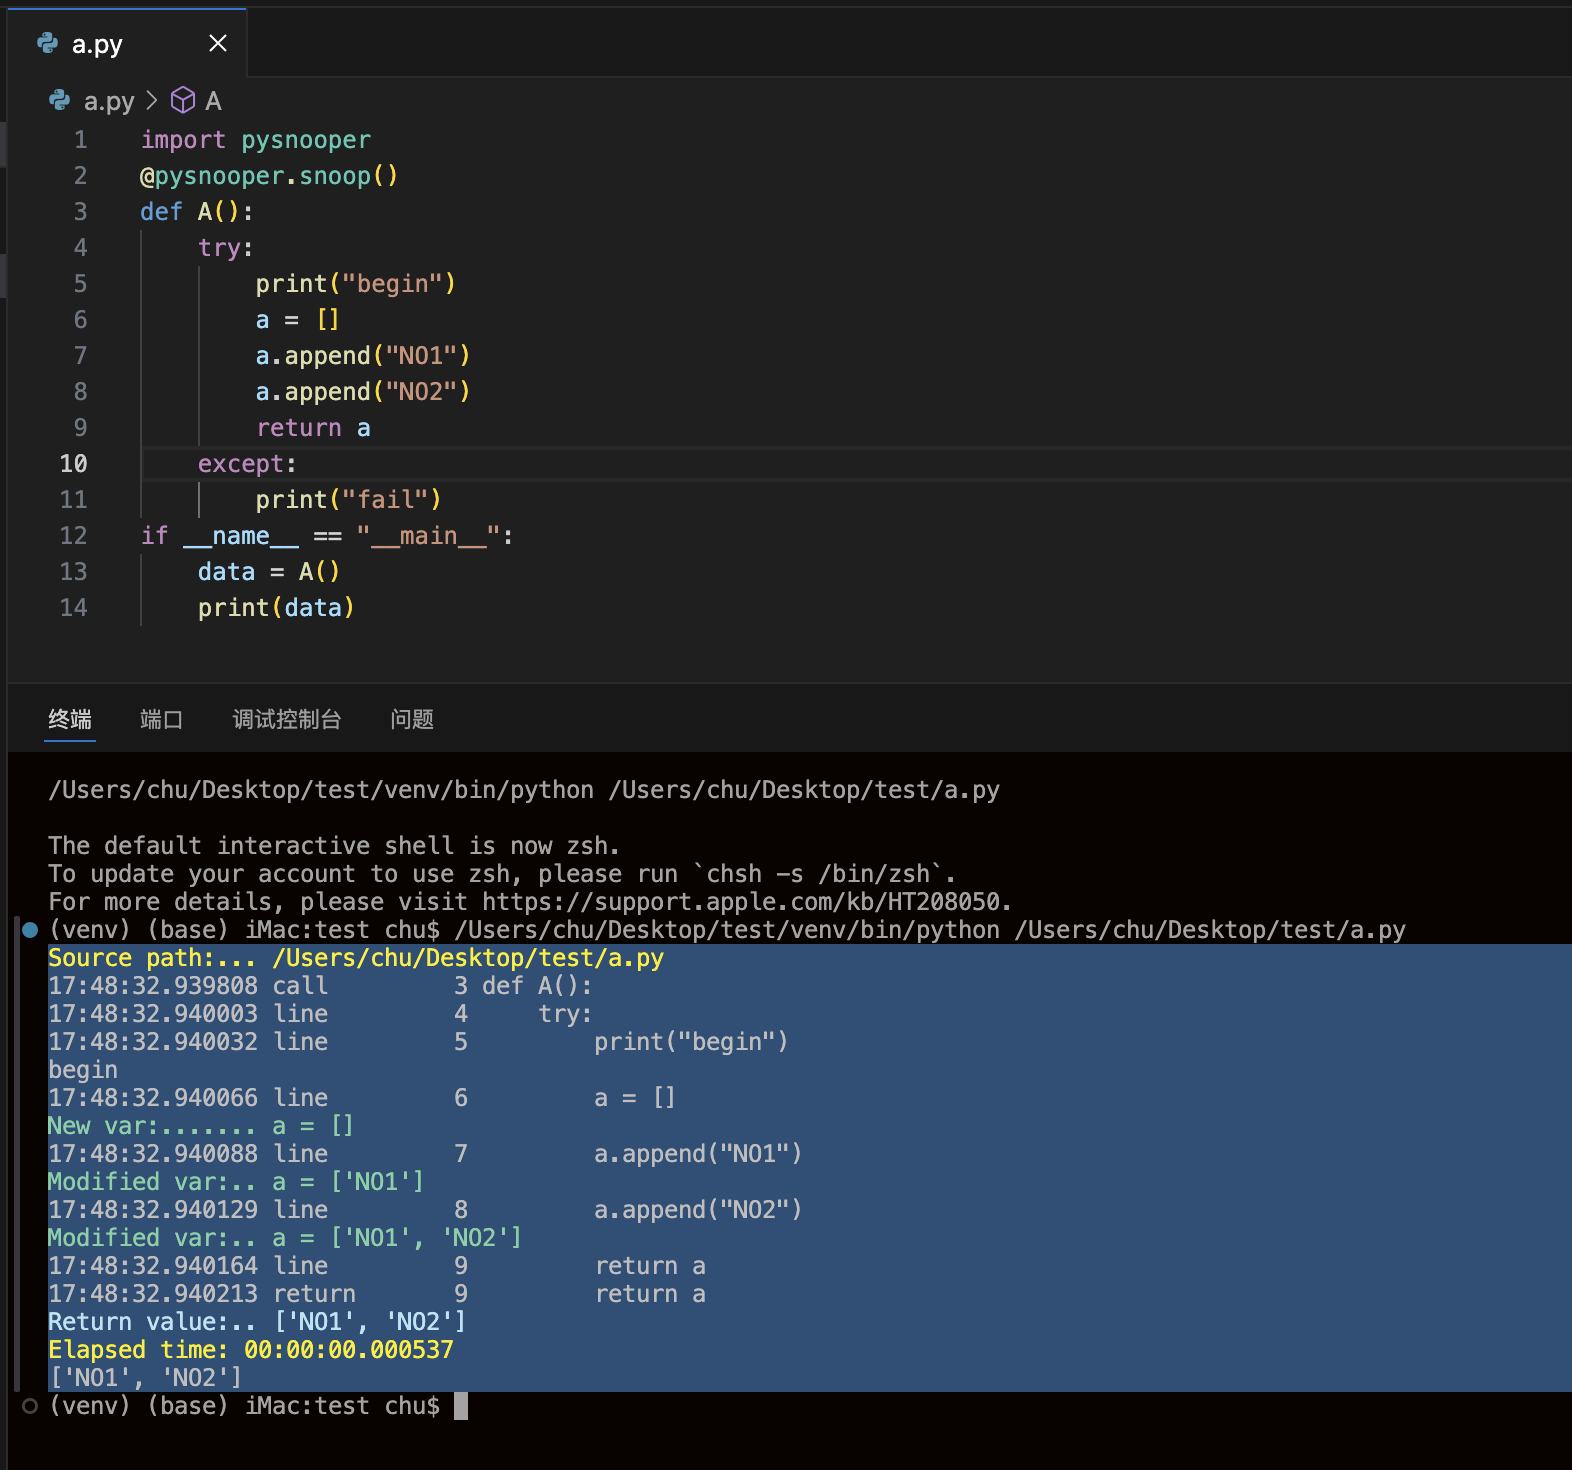Open the a.py breadcrumb file dropdown
Viewport: 1572px width, 1470px height.
tap(108, 101)
